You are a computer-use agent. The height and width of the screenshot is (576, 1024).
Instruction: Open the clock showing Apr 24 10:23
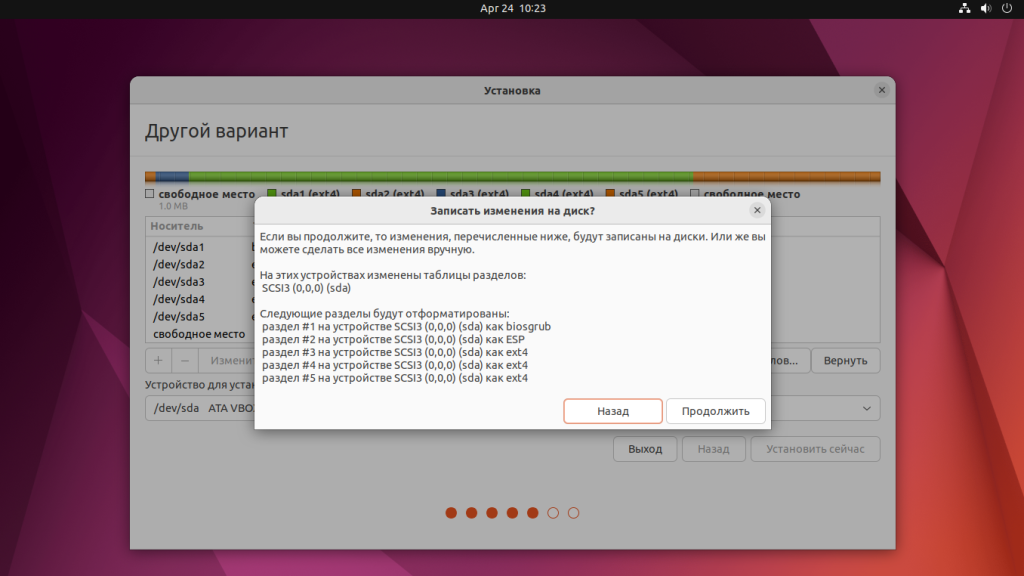[512, 8]
